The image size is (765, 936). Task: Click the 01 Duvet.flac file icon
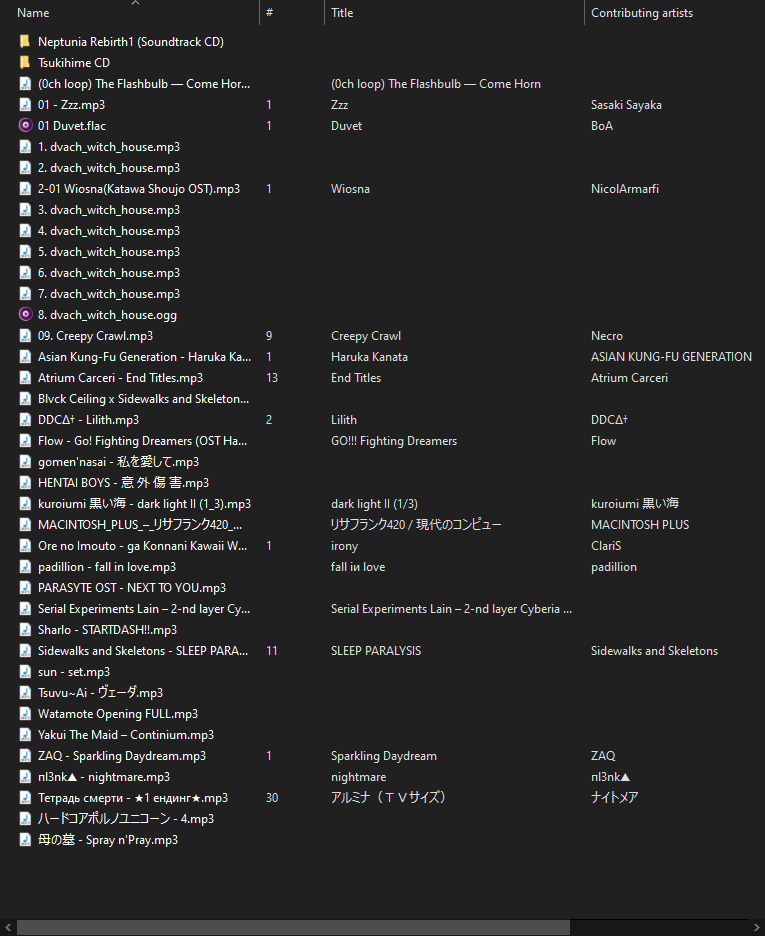[25, 125]
